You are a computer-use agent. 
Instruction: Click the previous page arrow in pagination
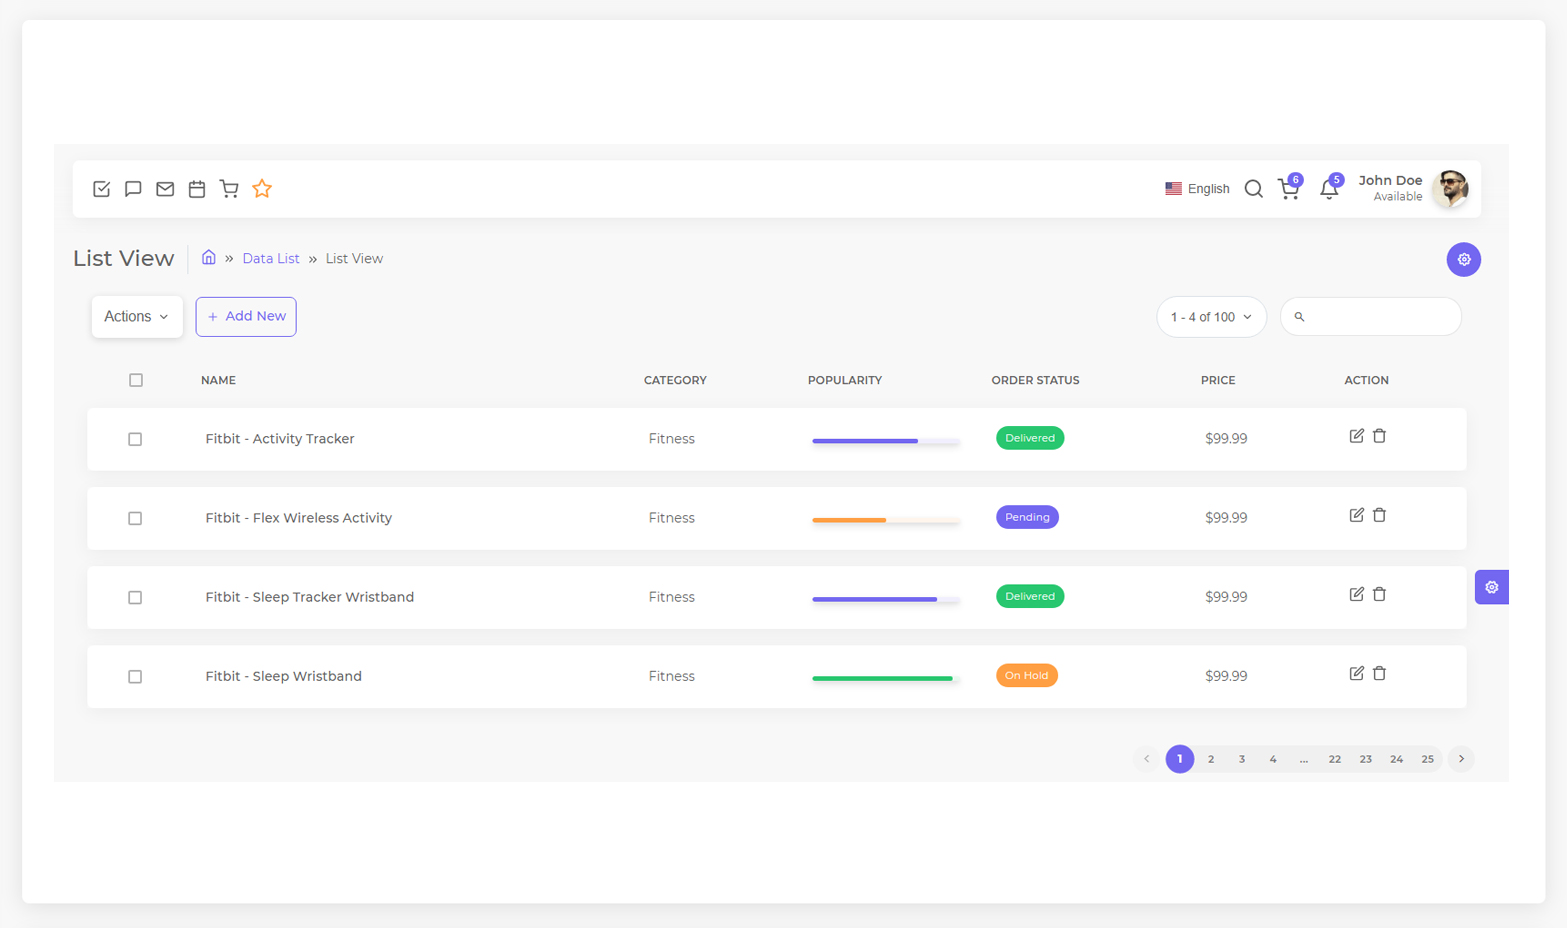1147,759
